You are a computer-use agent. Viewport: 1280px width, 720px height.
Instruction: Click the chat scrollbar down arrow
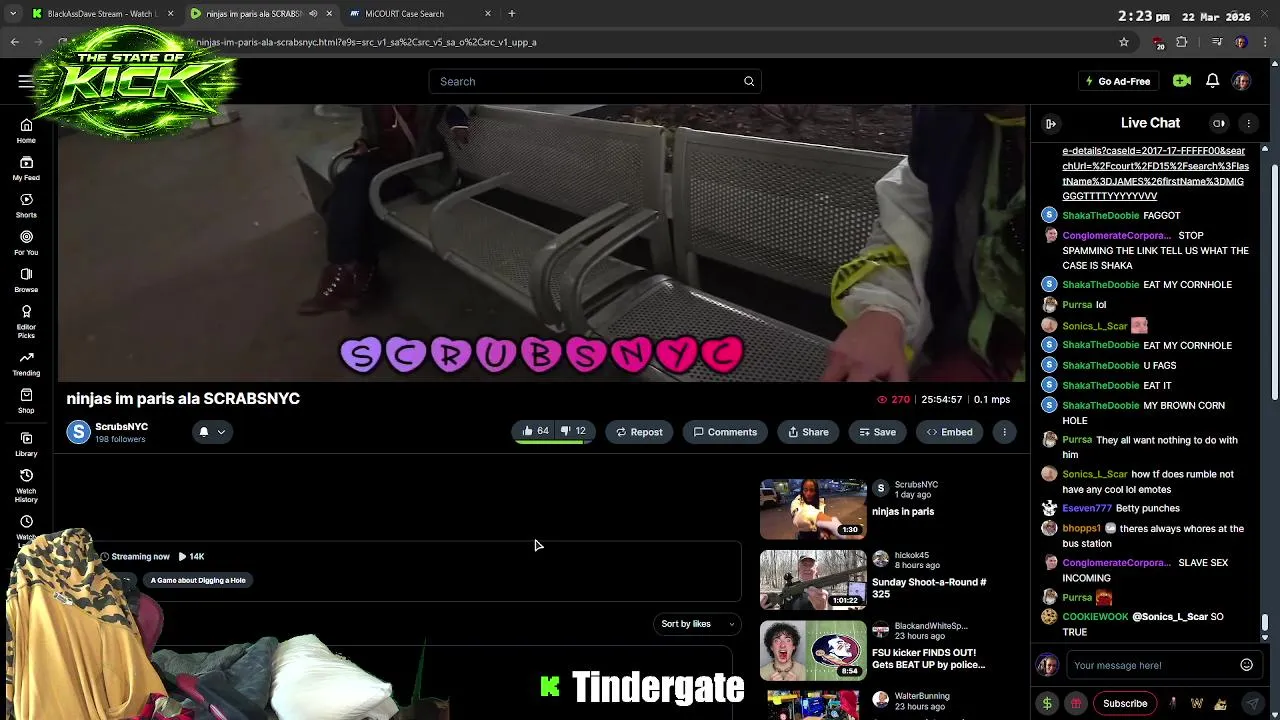point(1265,637)
